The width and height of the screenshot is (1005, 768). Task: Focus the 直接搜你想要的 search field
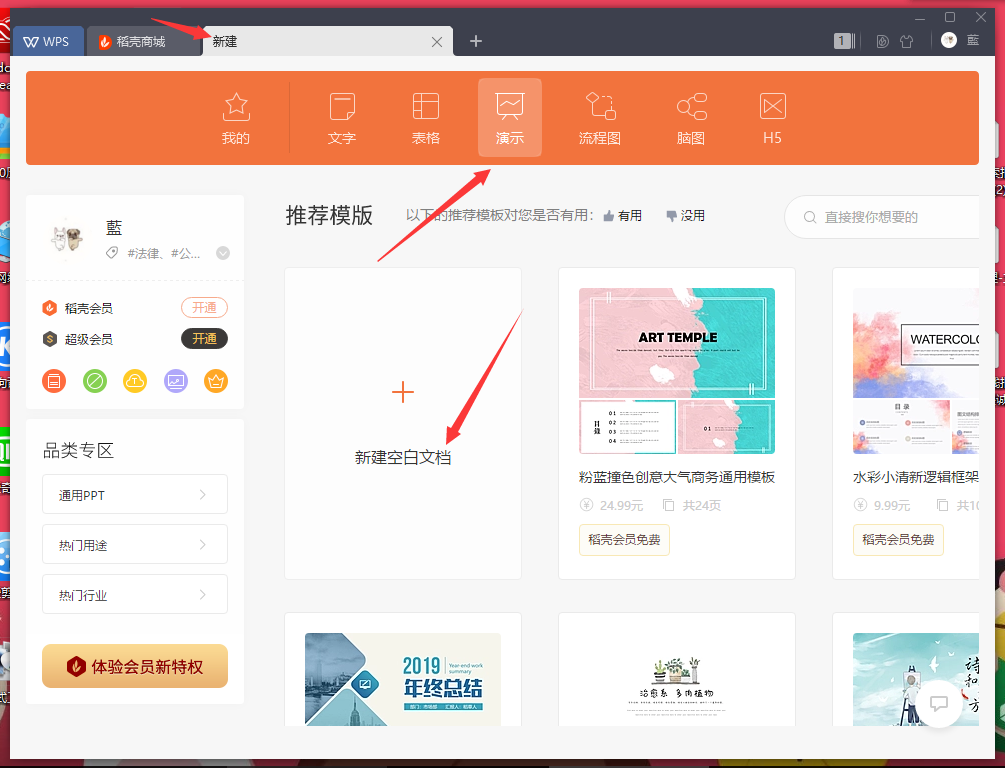882,217
